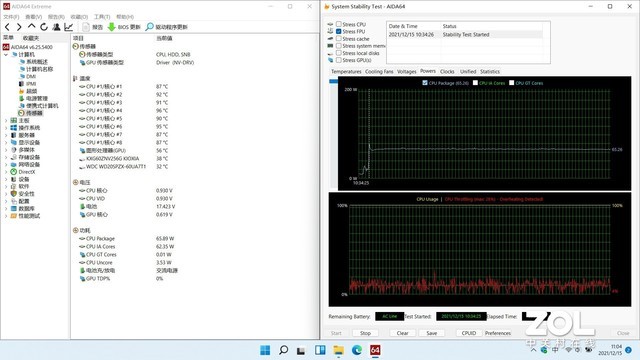Switch to the Temperatures tab
The image size is (640, 360).
tap(346, 71)
